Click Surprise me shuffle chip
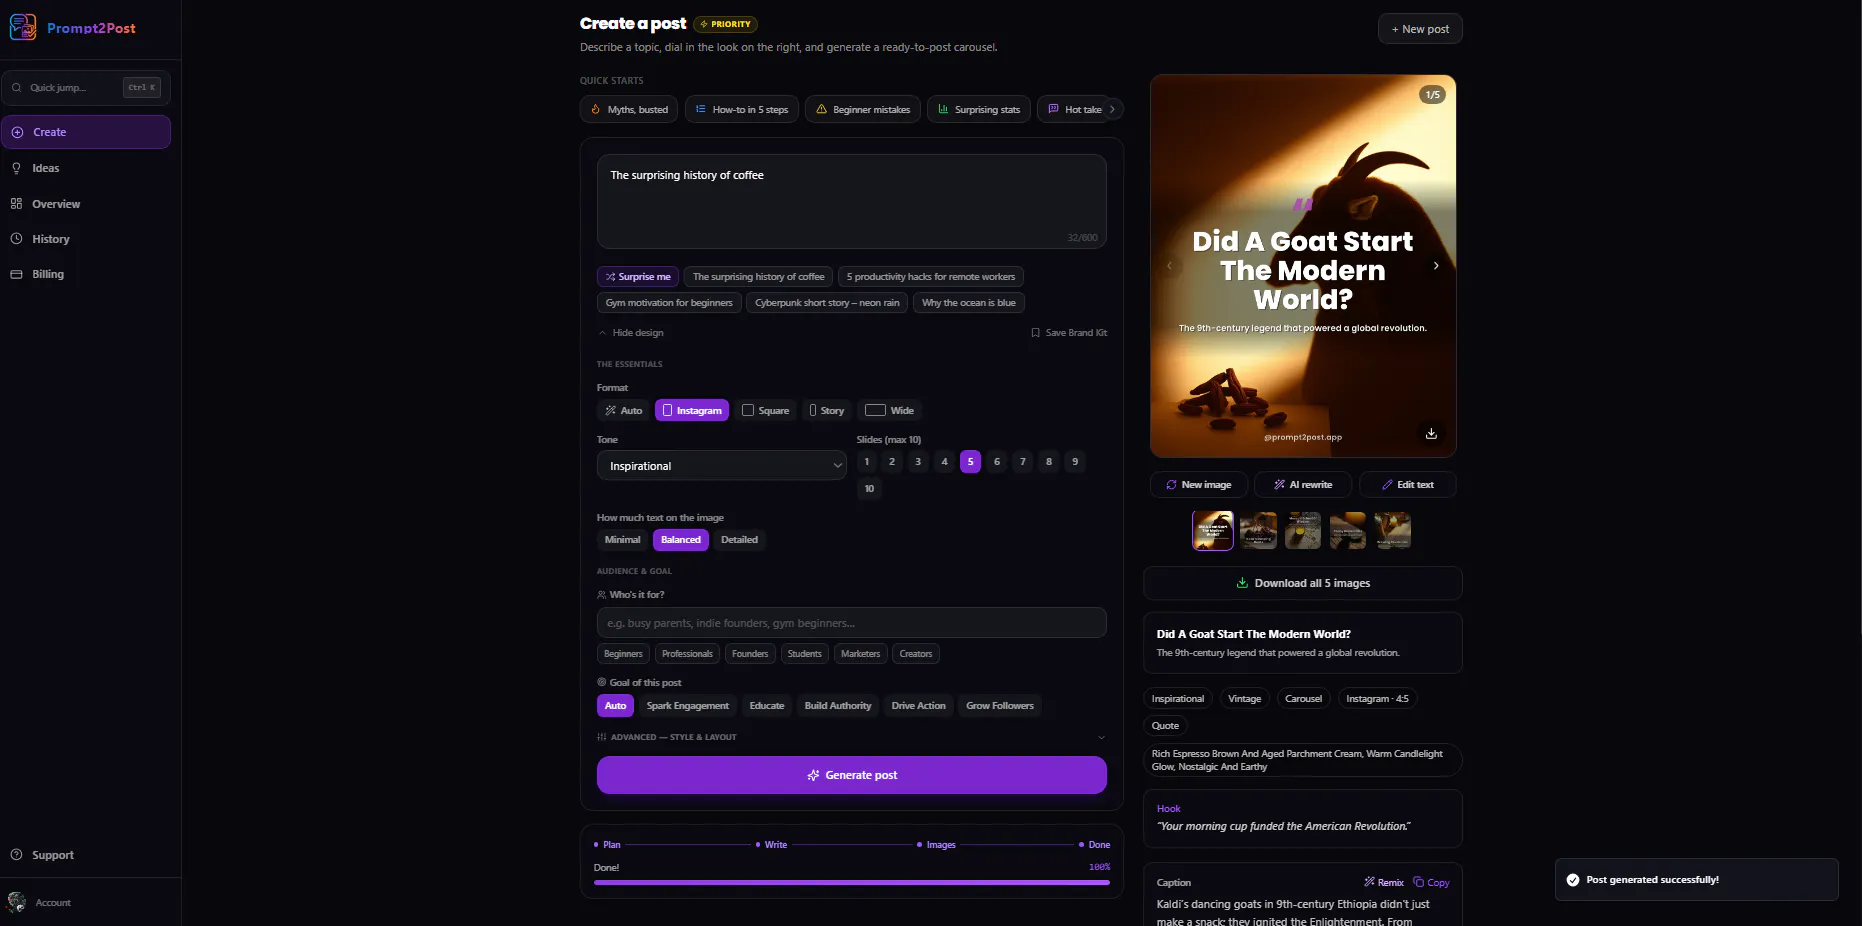The image size is (1862, 926). click(638, 277)
